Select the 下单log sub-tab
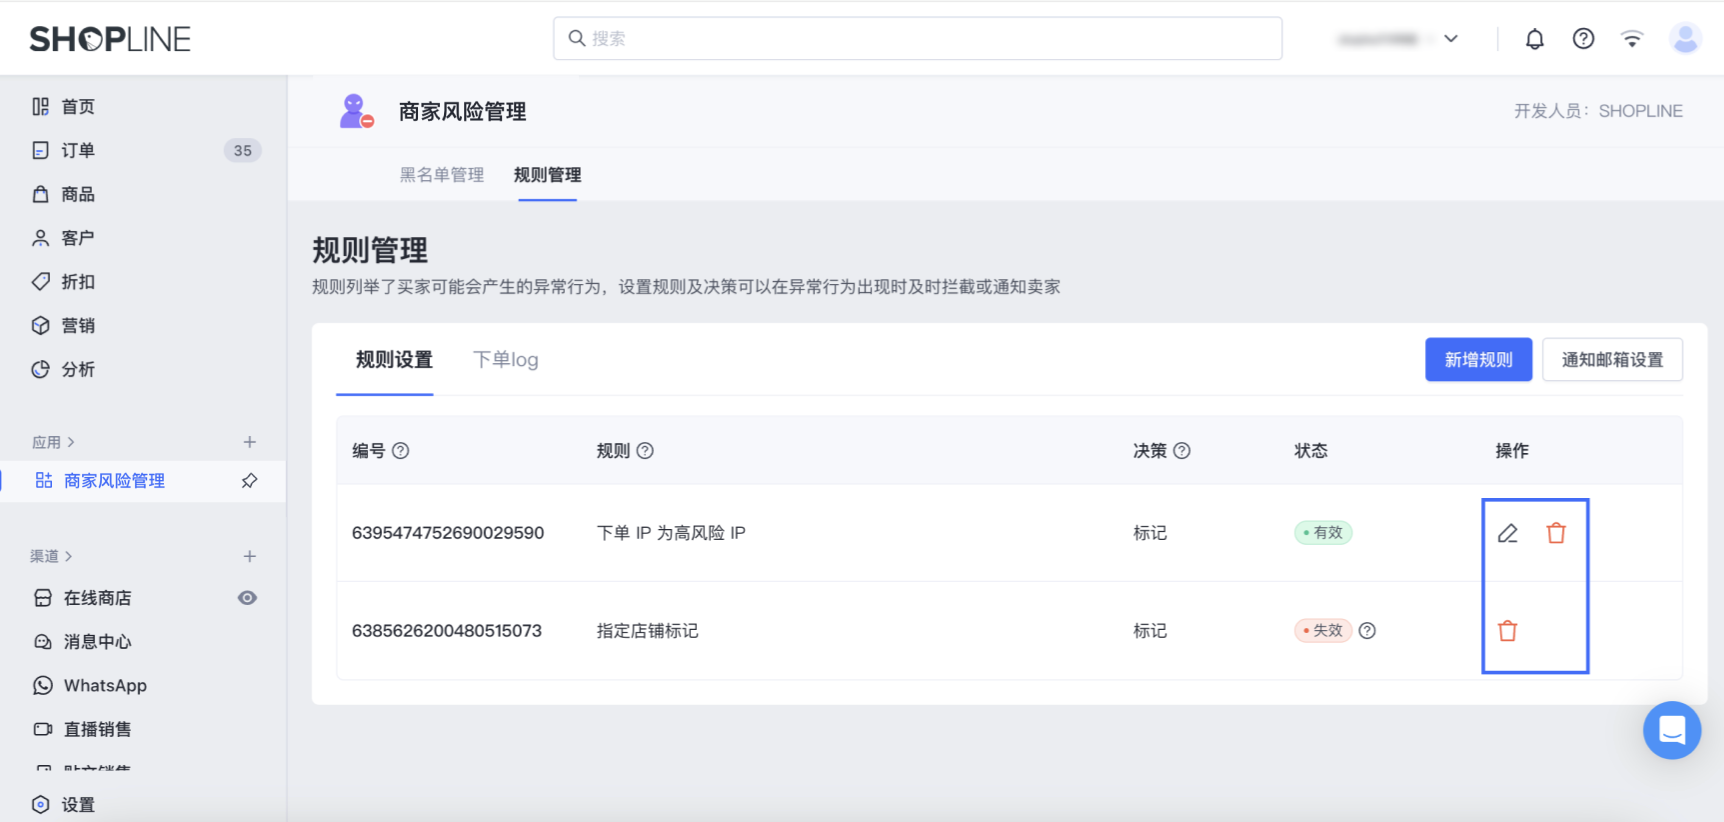1724x822 pixels. point(506,360)
